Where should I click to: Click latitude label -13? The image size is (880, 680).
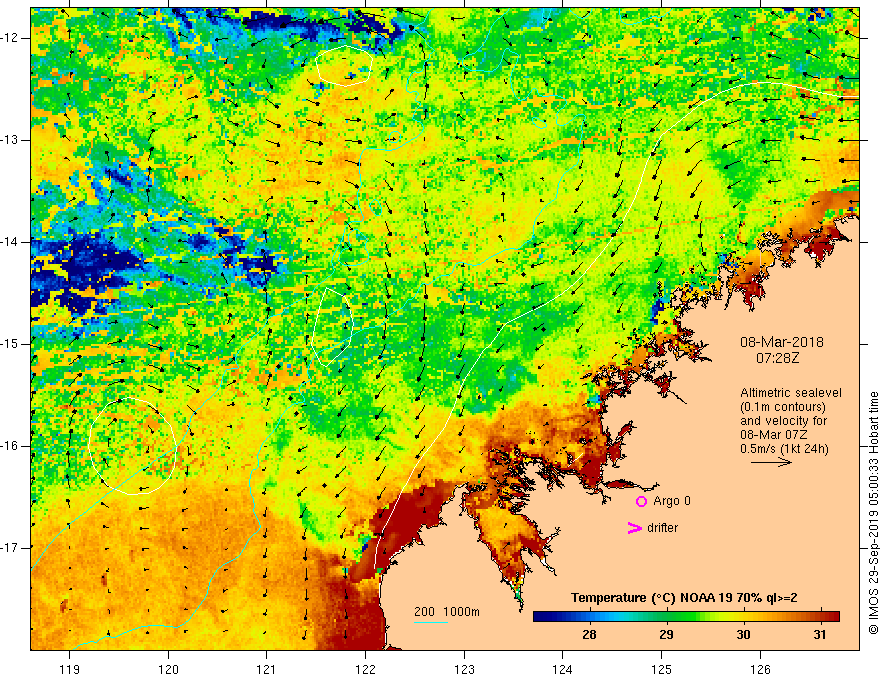coord(10,140)
